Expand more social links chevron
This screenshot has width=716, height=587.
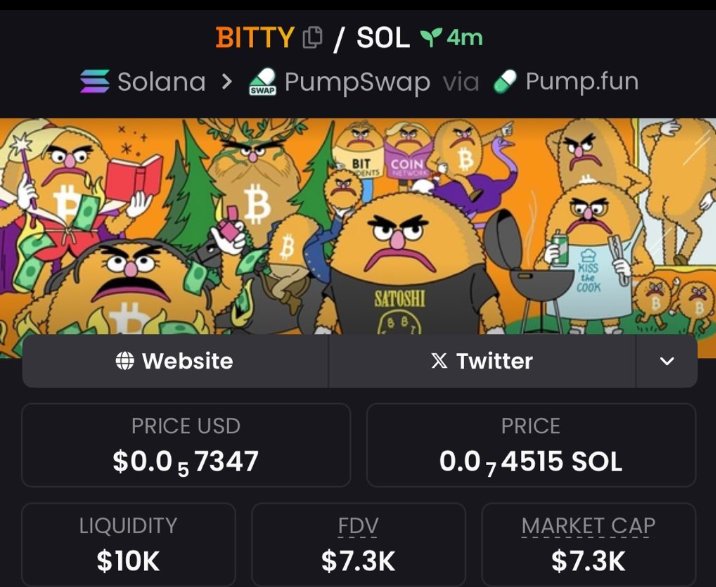pyautogui.click(x=667, y=361)
